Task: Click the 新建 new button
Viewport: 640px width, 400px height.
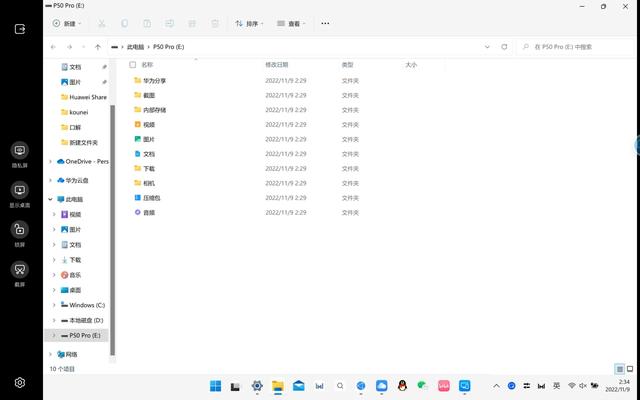Action: [67, 23]
